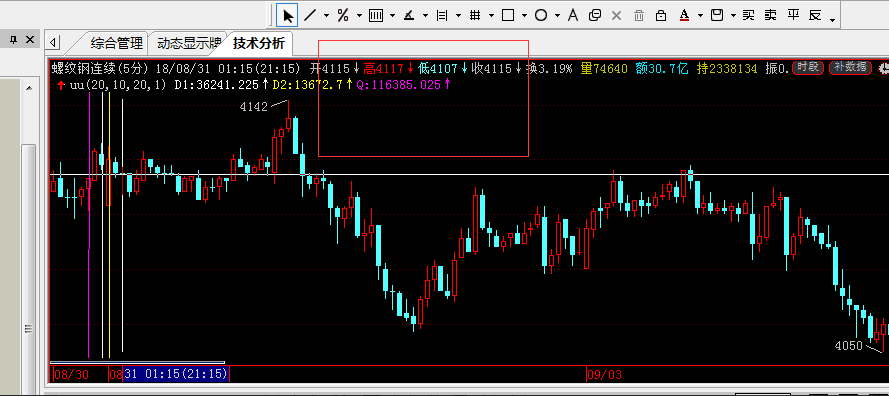Click the 平 close position button
The height and width of the screenshot is (396, 889).
pos(793,15)
